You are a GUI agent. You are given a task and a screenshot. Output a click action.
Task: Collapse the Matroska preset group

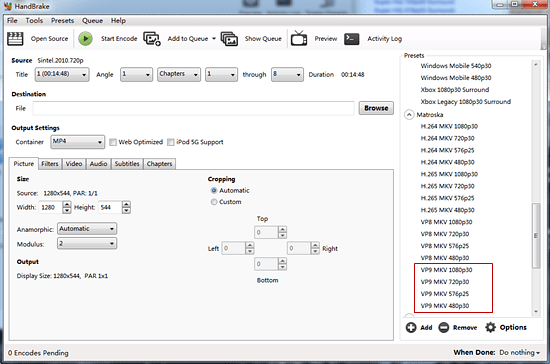(409, 115)
